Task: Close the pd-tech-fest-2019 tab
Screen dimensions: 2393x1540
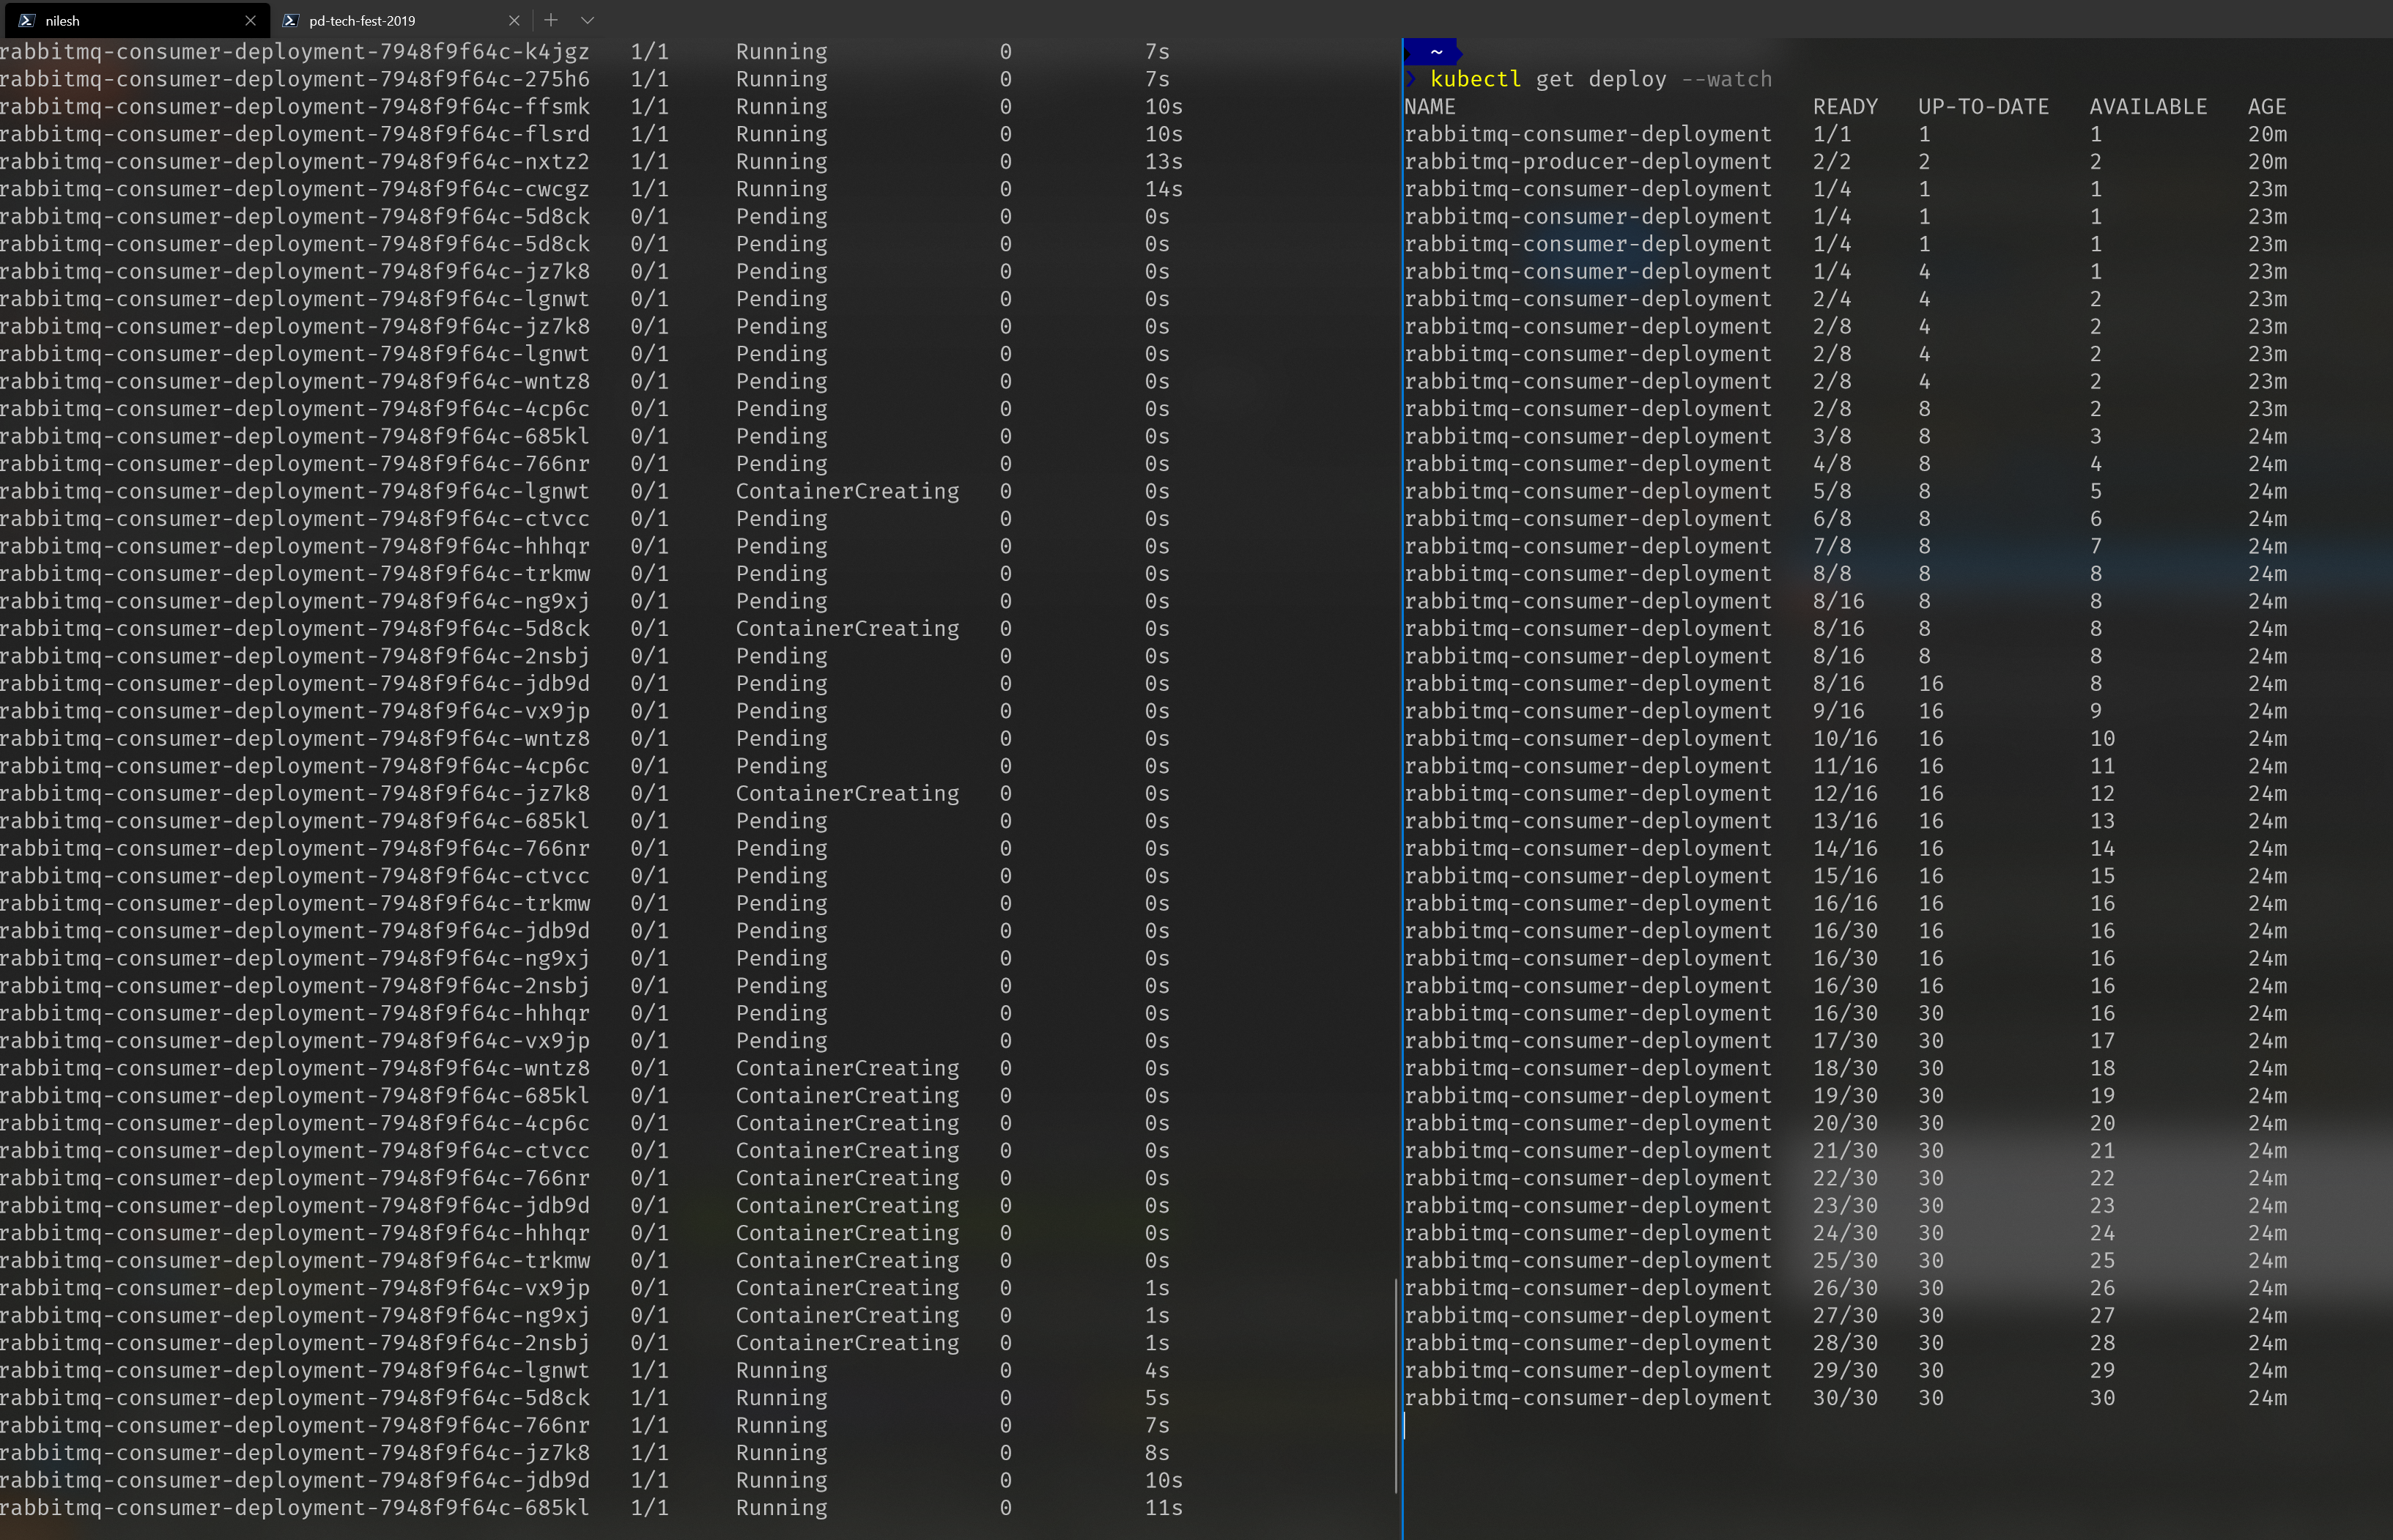Action: tap(514, 20)
